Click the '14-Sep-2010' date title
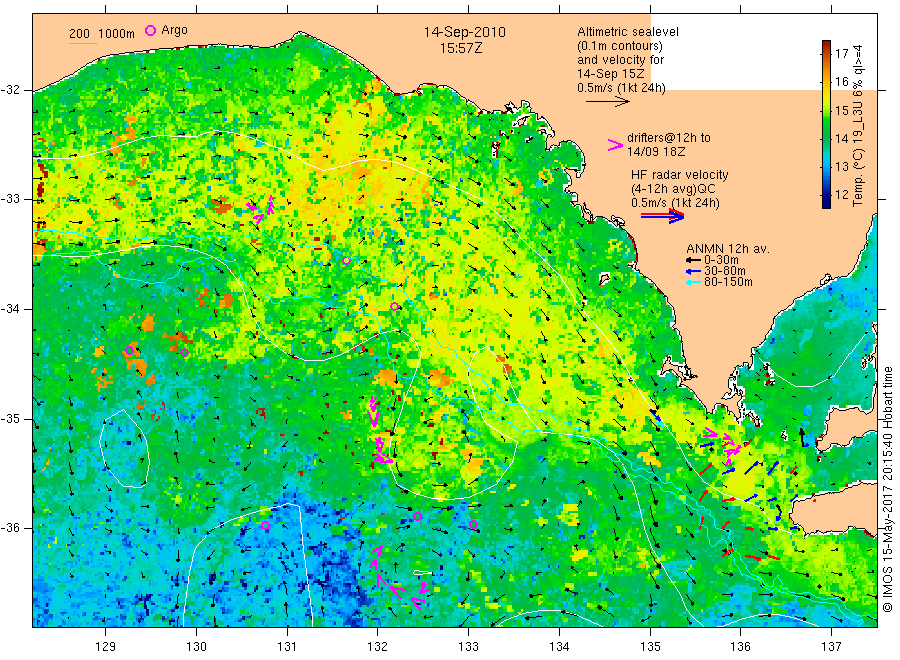 pos(464,32)
